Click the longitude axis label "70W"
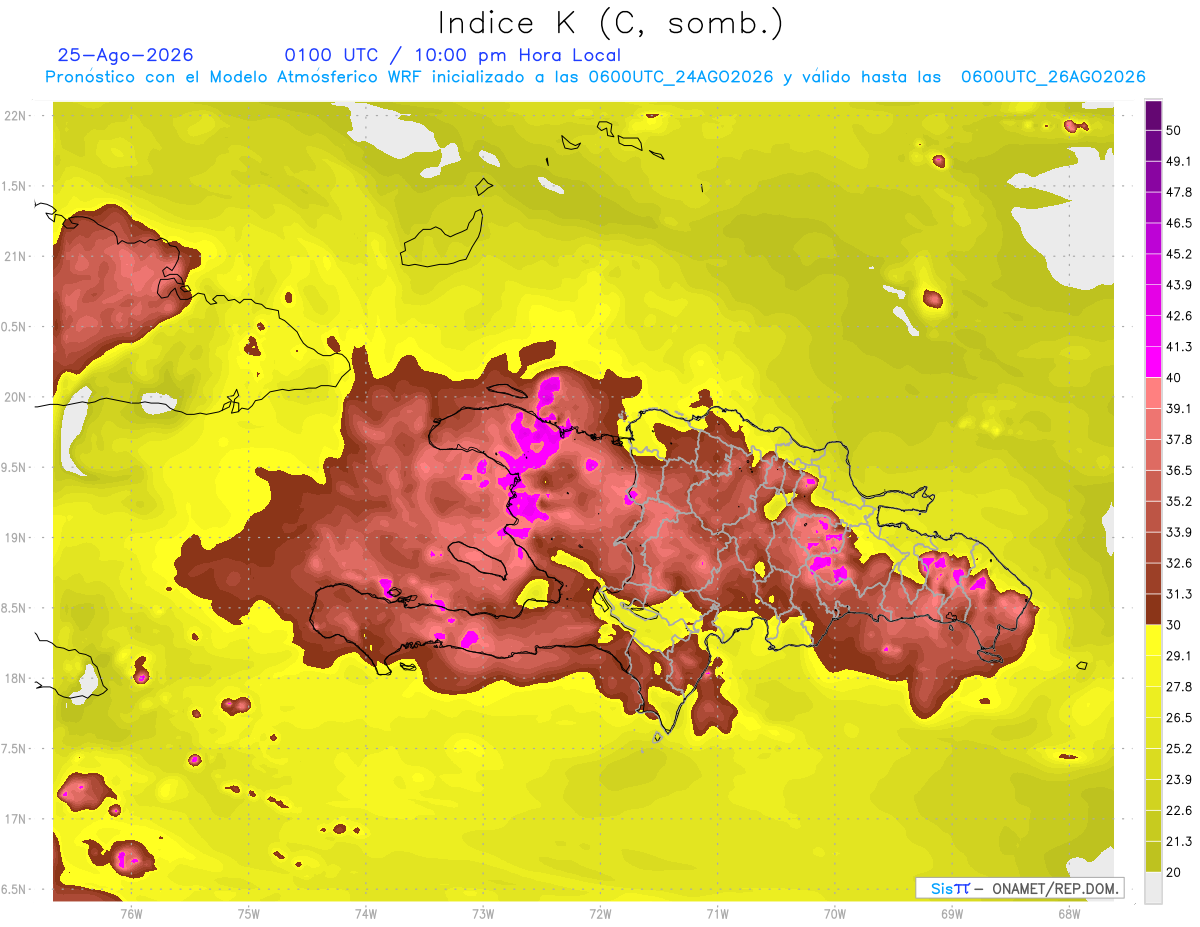1200x927 pixels. [x=835, y=913]
